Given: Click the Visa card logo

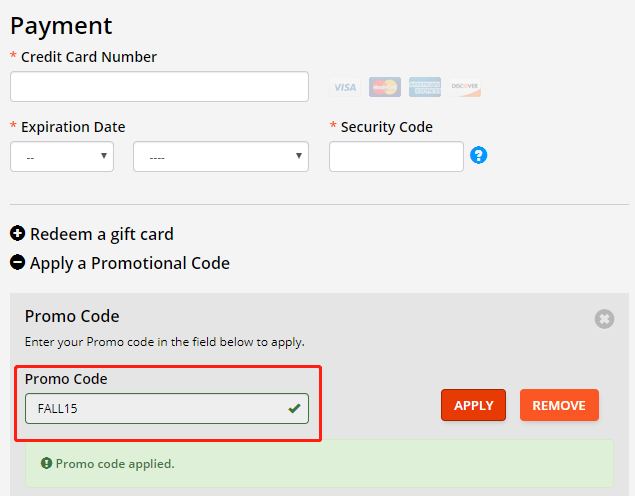Looking at the screenshot, I should click(x=345, y=87).
